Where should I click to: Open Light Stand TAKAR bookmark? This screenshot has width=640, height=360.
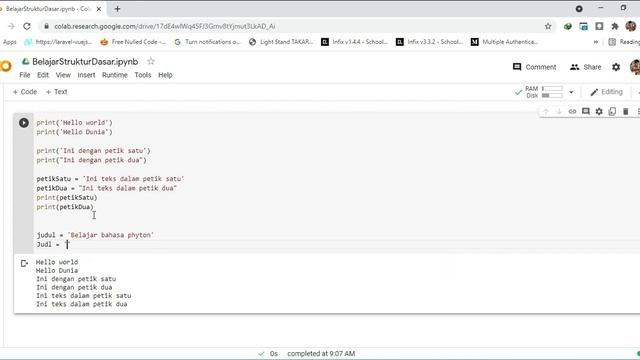pos(281,42)
